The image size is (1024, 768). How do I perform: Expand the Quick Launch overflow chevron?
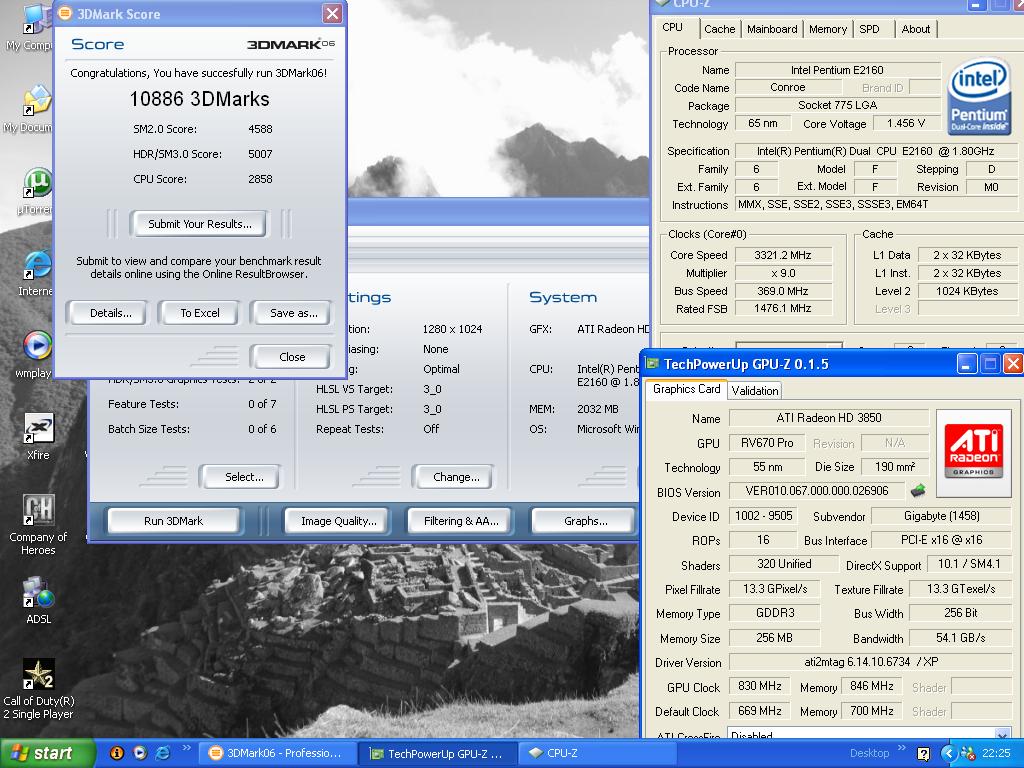click(186, 748)
